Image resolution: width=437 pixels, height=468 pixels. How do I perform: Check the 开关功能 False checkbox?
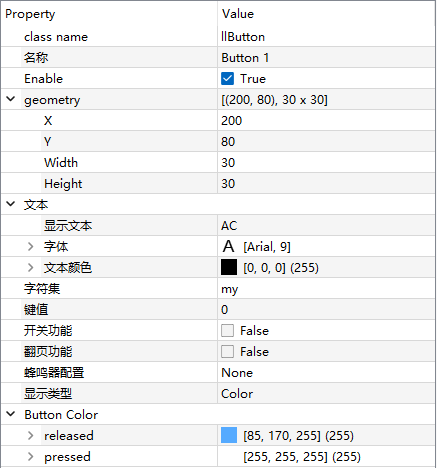[x=227, y=331]
